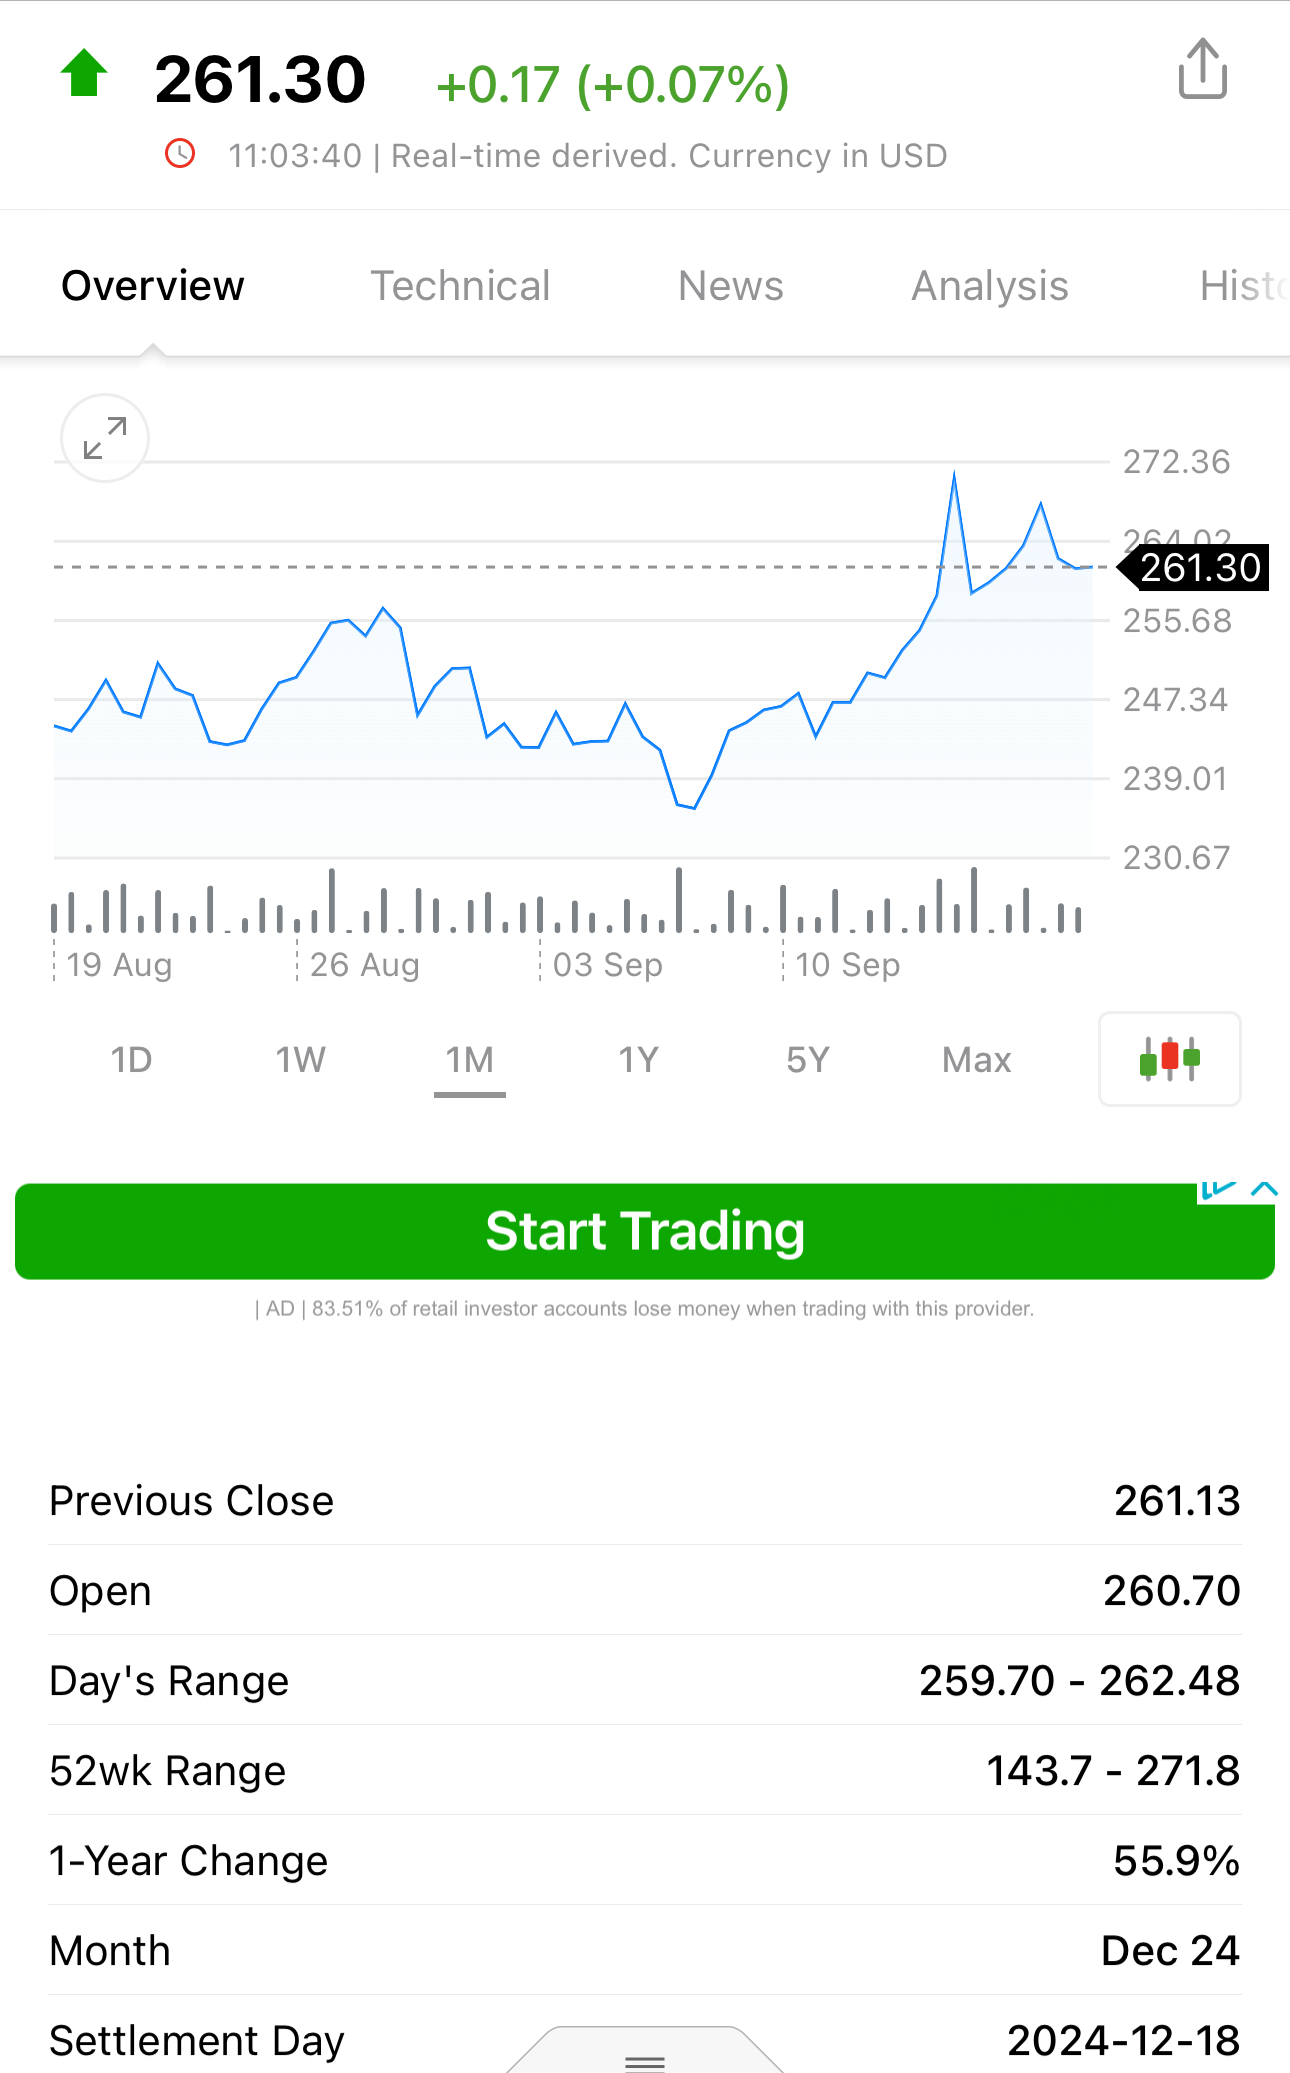
Task: Tap the red clock icon
Action: coord(180,154)
